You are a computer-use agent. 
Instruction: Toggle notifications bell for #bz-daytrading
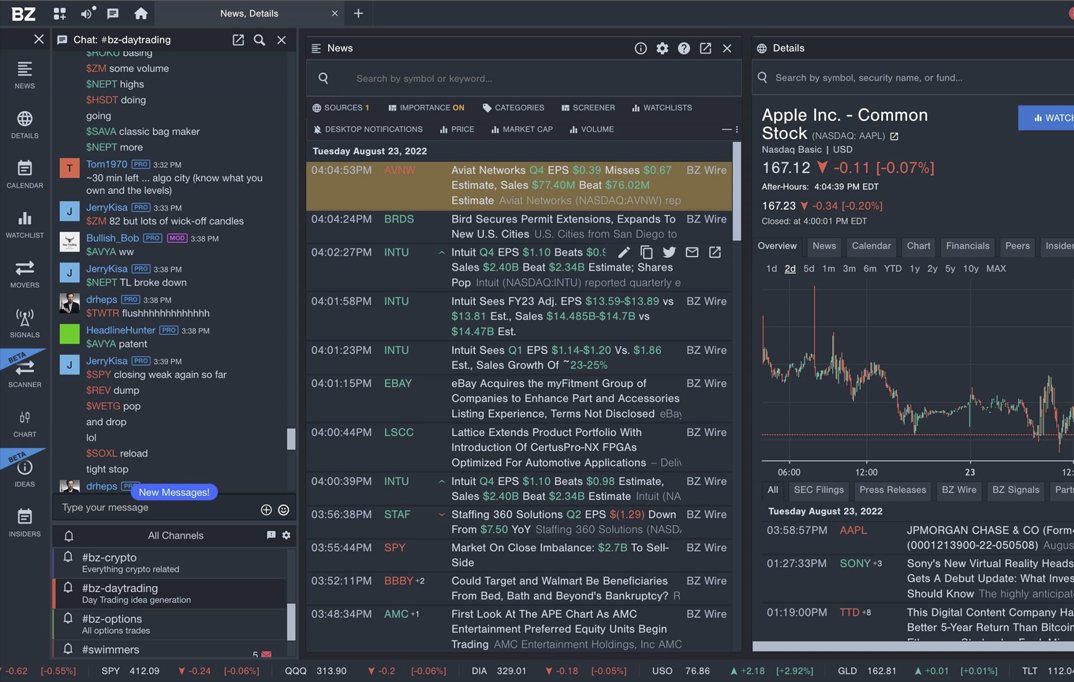(x=68, y=588)
